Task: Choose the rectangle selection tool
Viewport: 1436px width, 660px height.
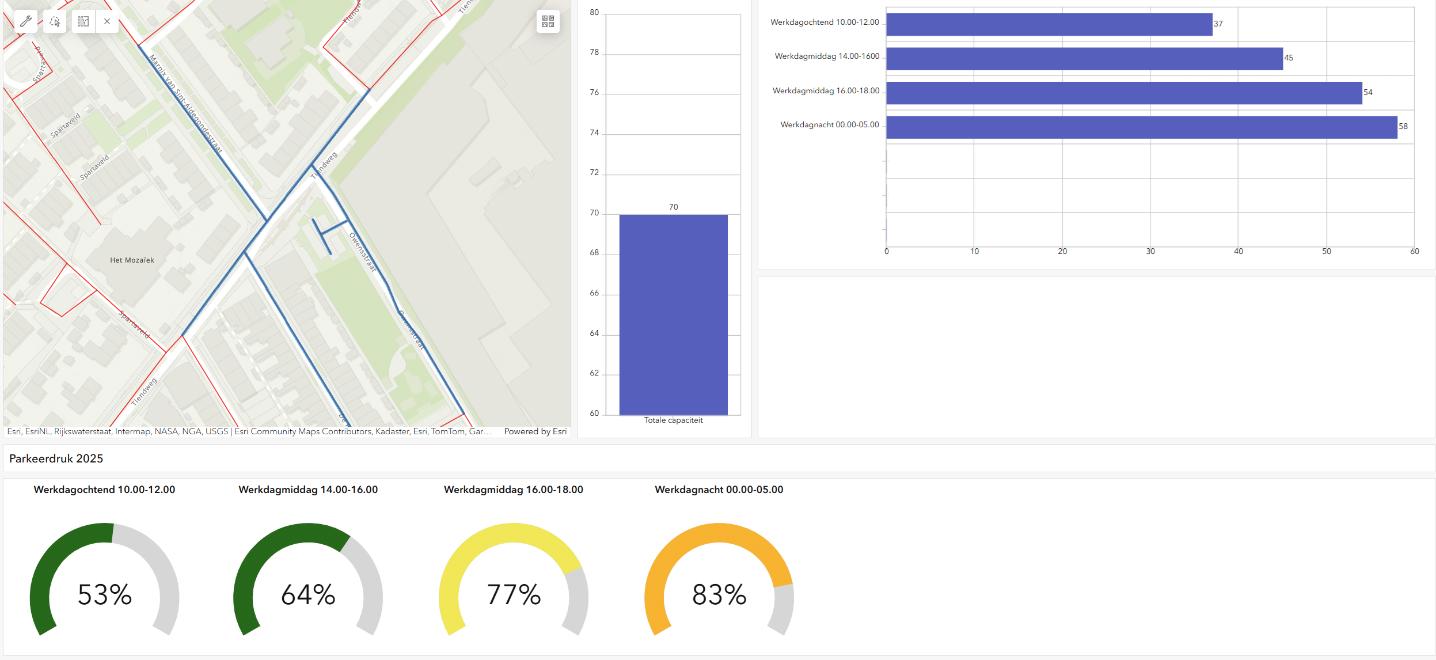Action: pos(83,21)
